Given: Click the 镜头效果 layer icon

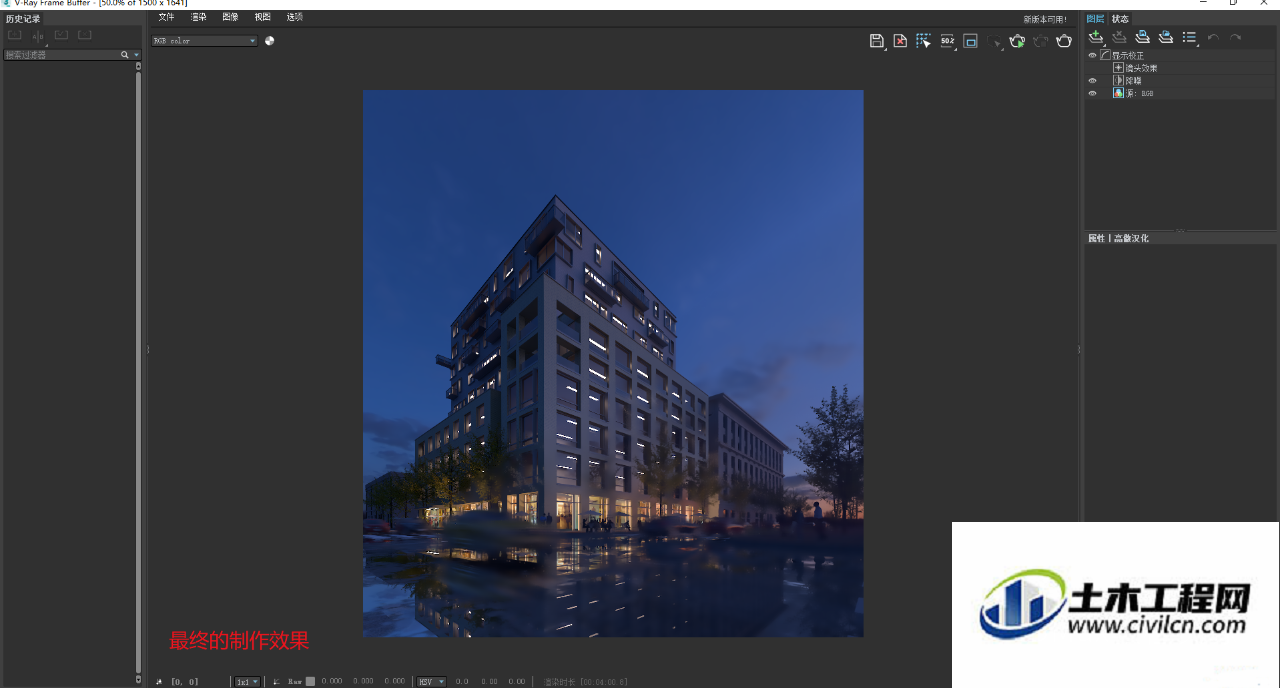Looking at the screenshot, I should tap(1119, 68).
